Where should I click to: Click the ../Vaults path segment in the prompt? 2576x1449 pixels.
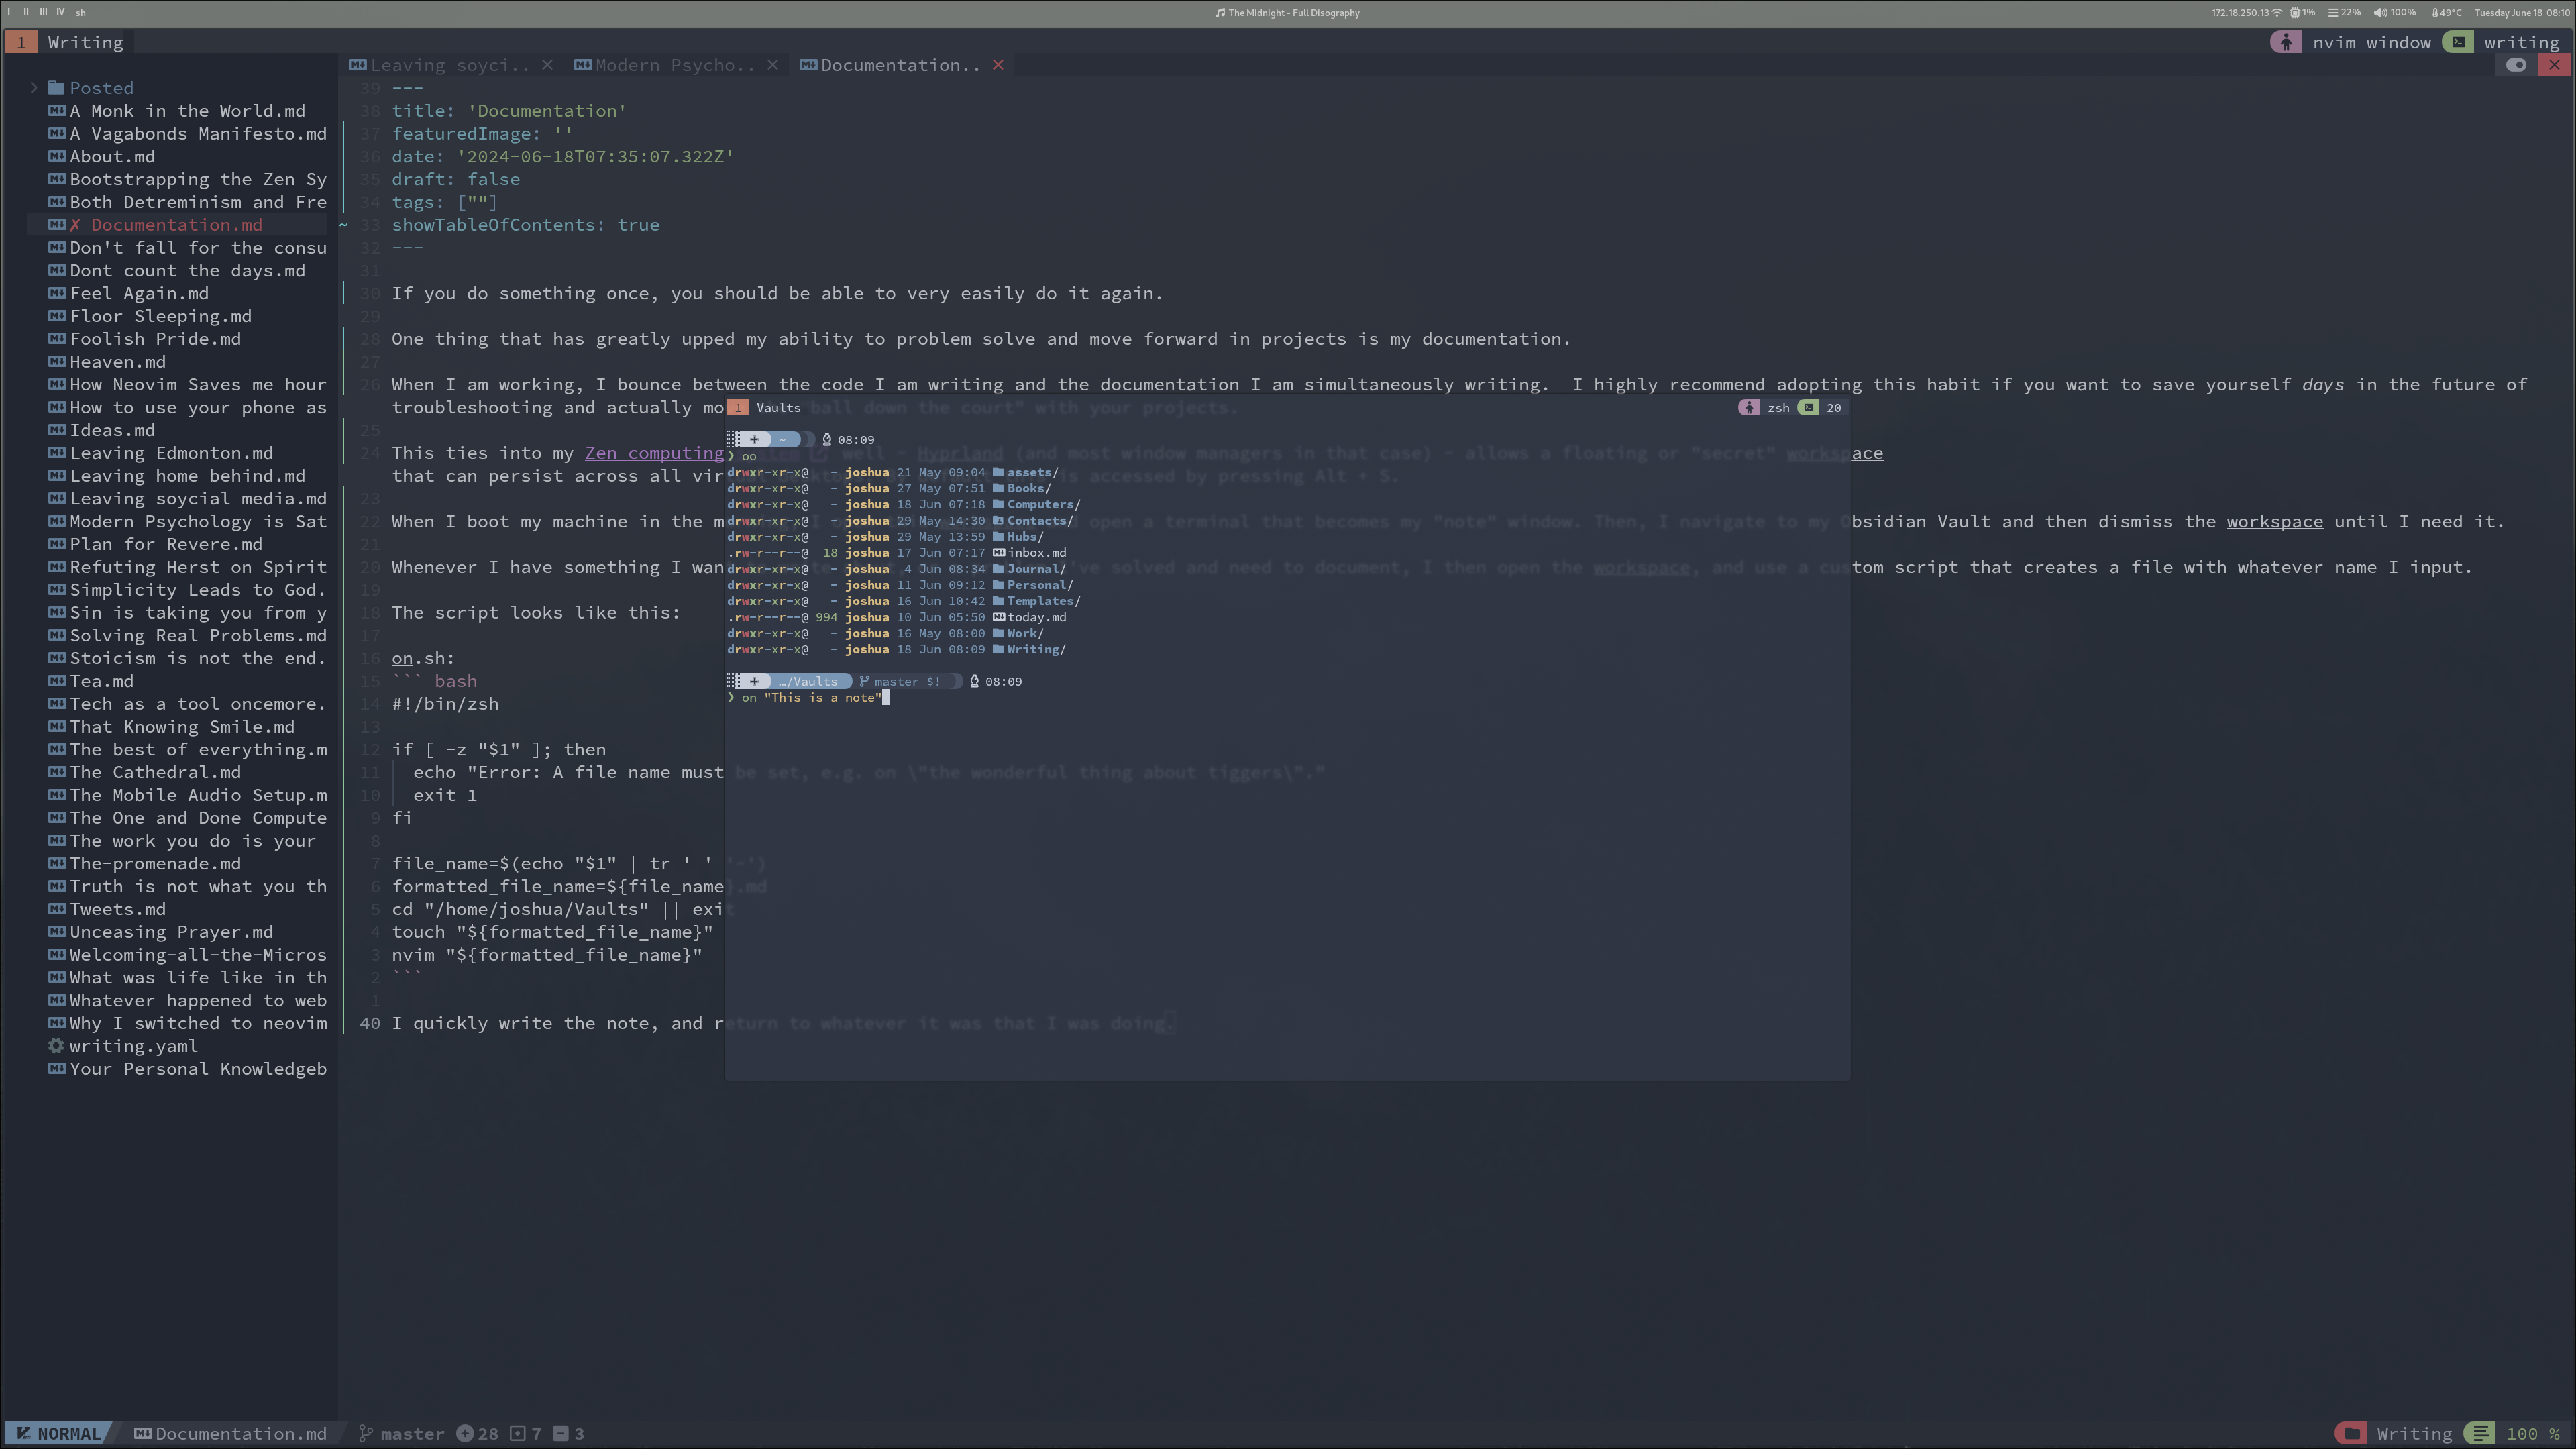click(x=808, y=682)
